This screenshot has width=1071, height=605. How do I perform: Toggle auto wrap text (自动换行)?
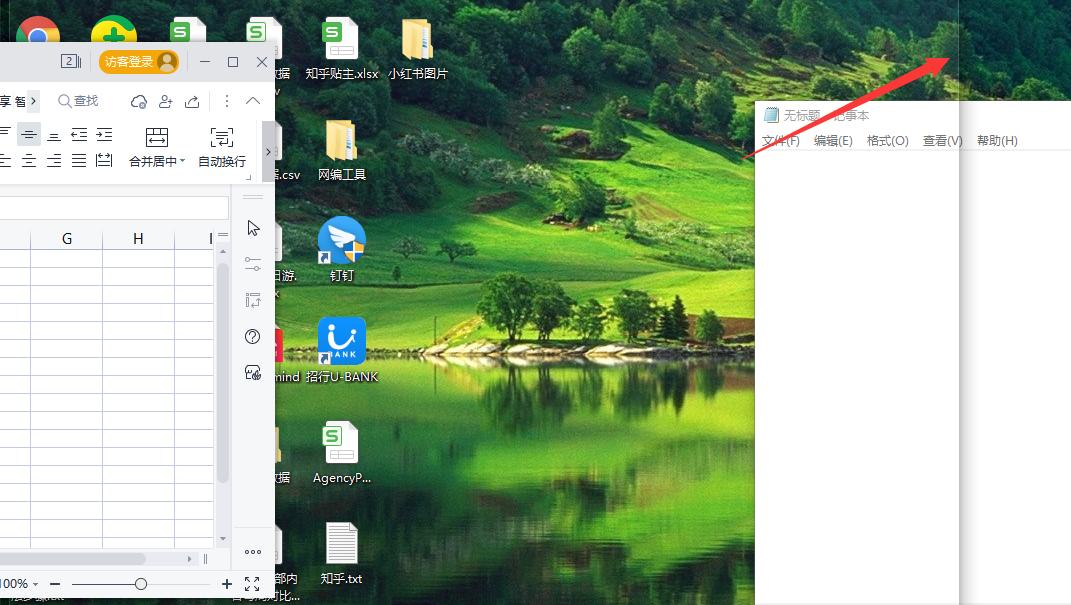coord(221,137)
